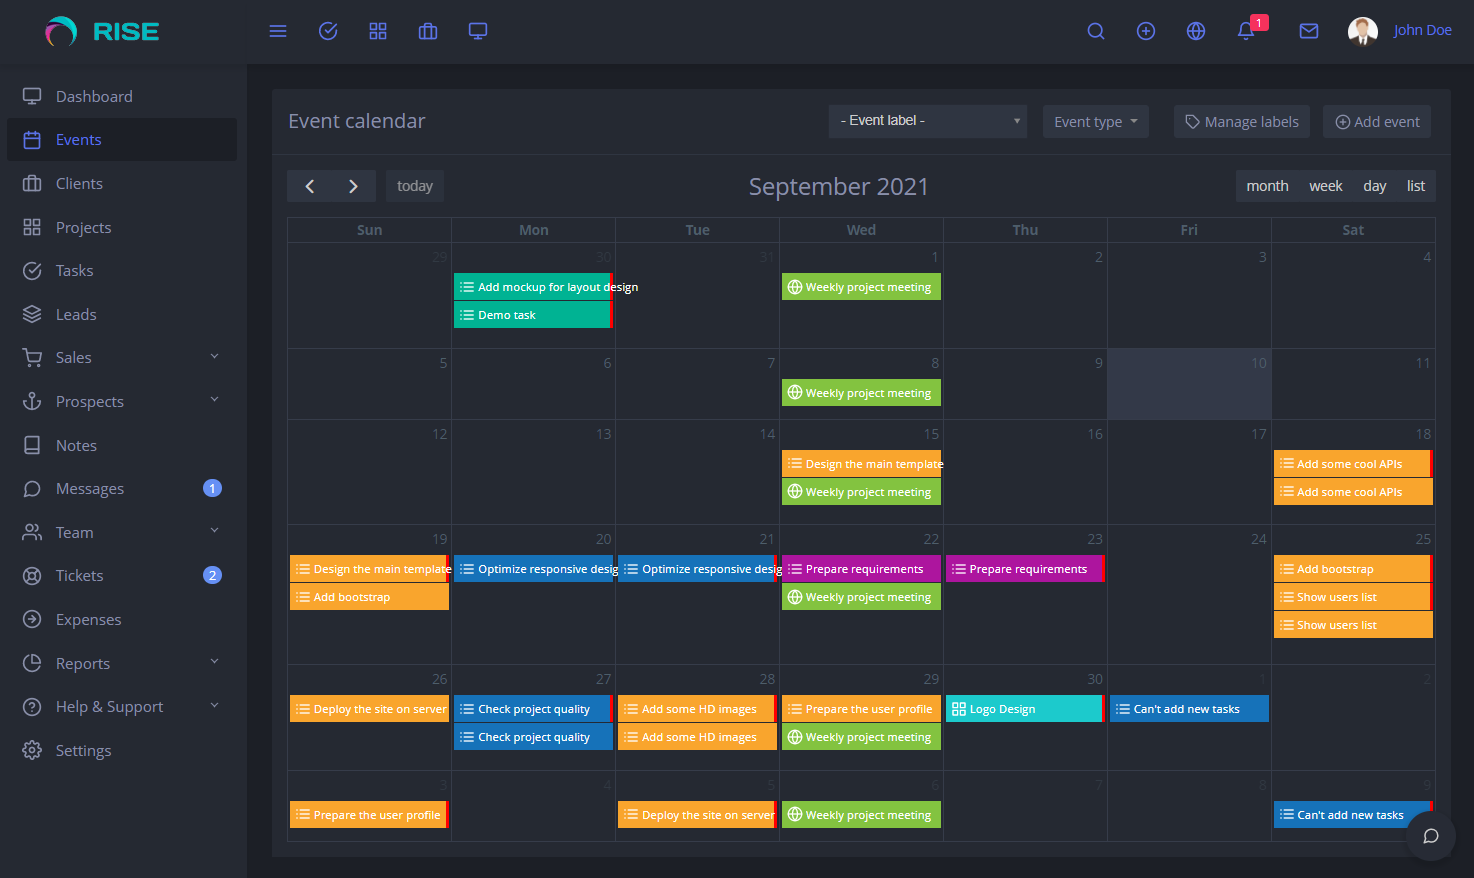Switch calendar to list view
This screenshot has height=878, width=1474.
(x=1415, y=185)
